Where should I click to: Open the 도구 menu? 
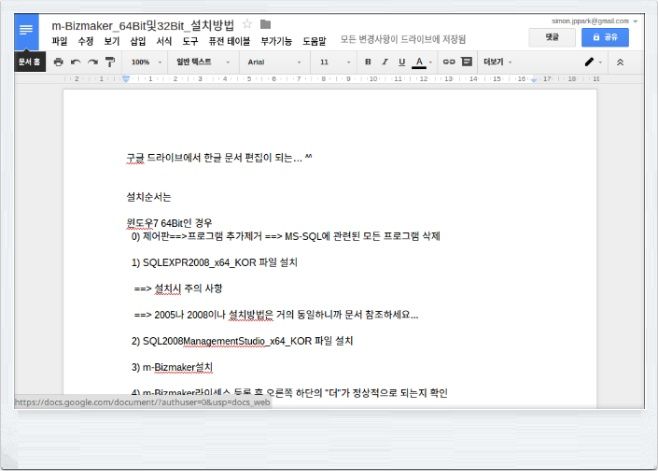pyautogui.click(x=190, y=41)
